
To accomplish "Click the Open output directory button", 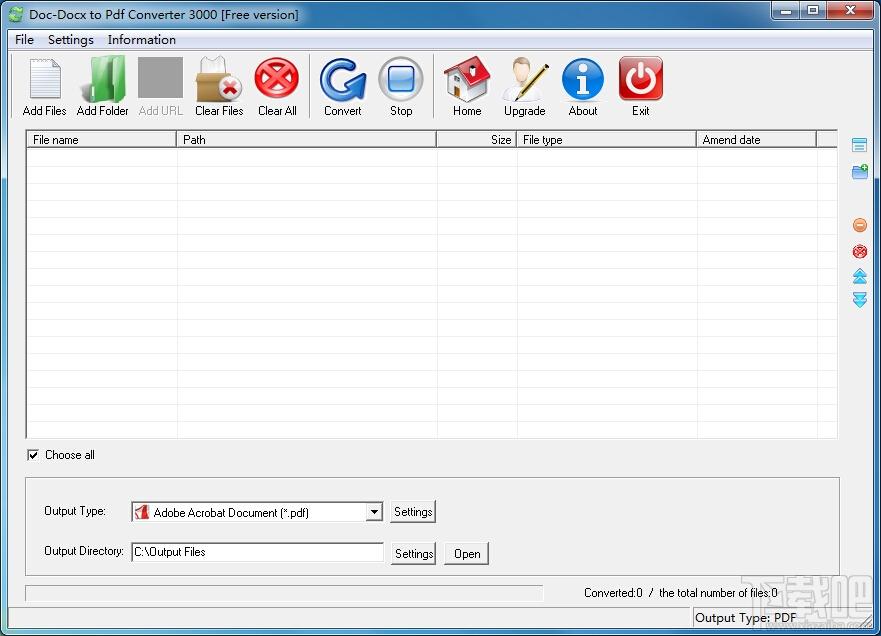I will point(466,553).
